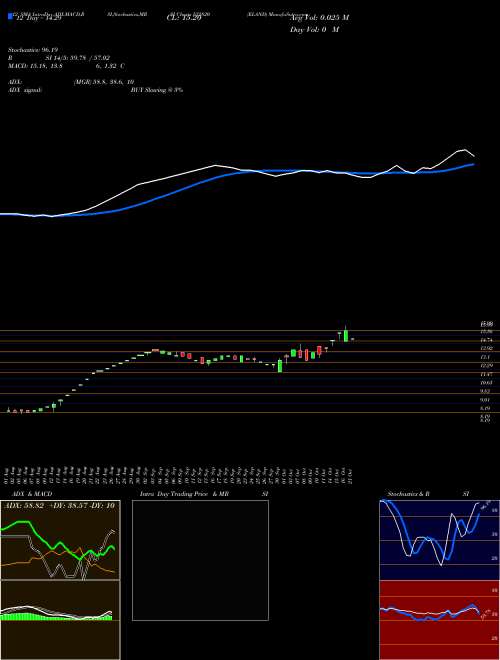500x660 pixels.
Task: Click the 'Stochastics: 96.19' reading
Action: point(32,50)
